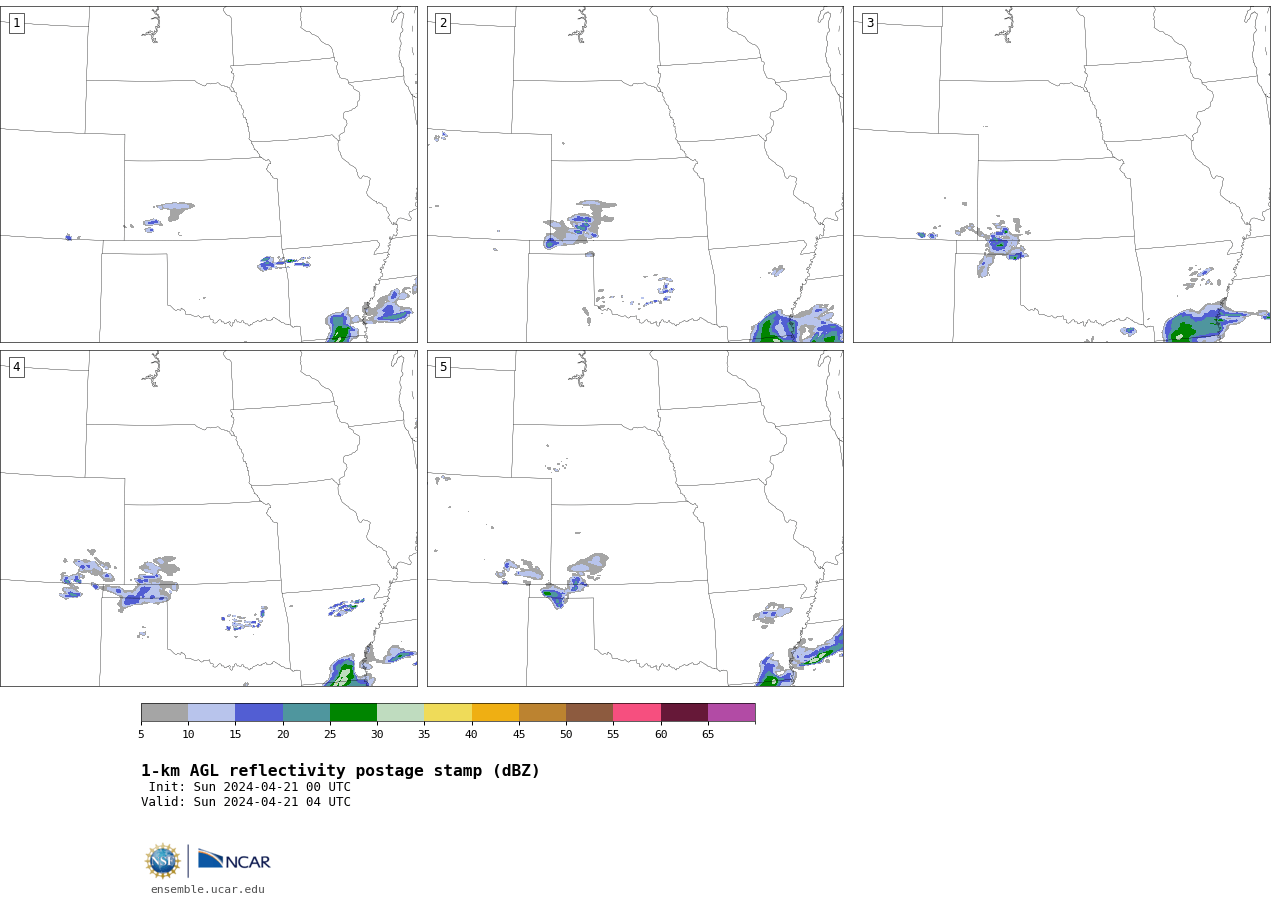Click the panel number label 1
This screenshot has height=901, width=1280.
click(16, 23)
